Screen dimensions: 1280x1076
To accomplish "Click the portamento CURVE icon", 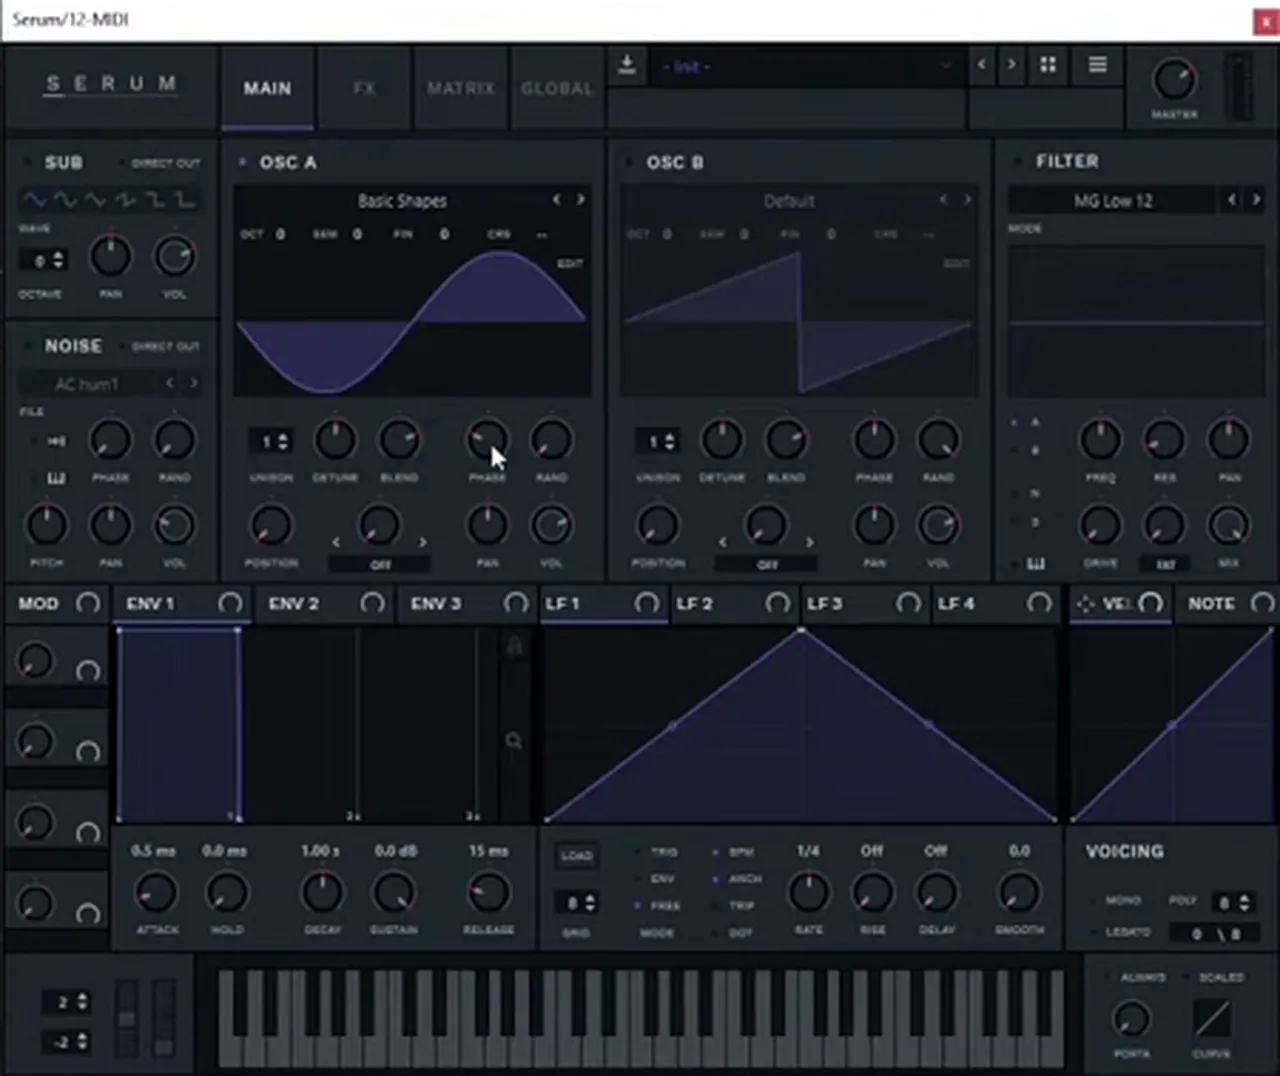I will click(1212, 1019).
